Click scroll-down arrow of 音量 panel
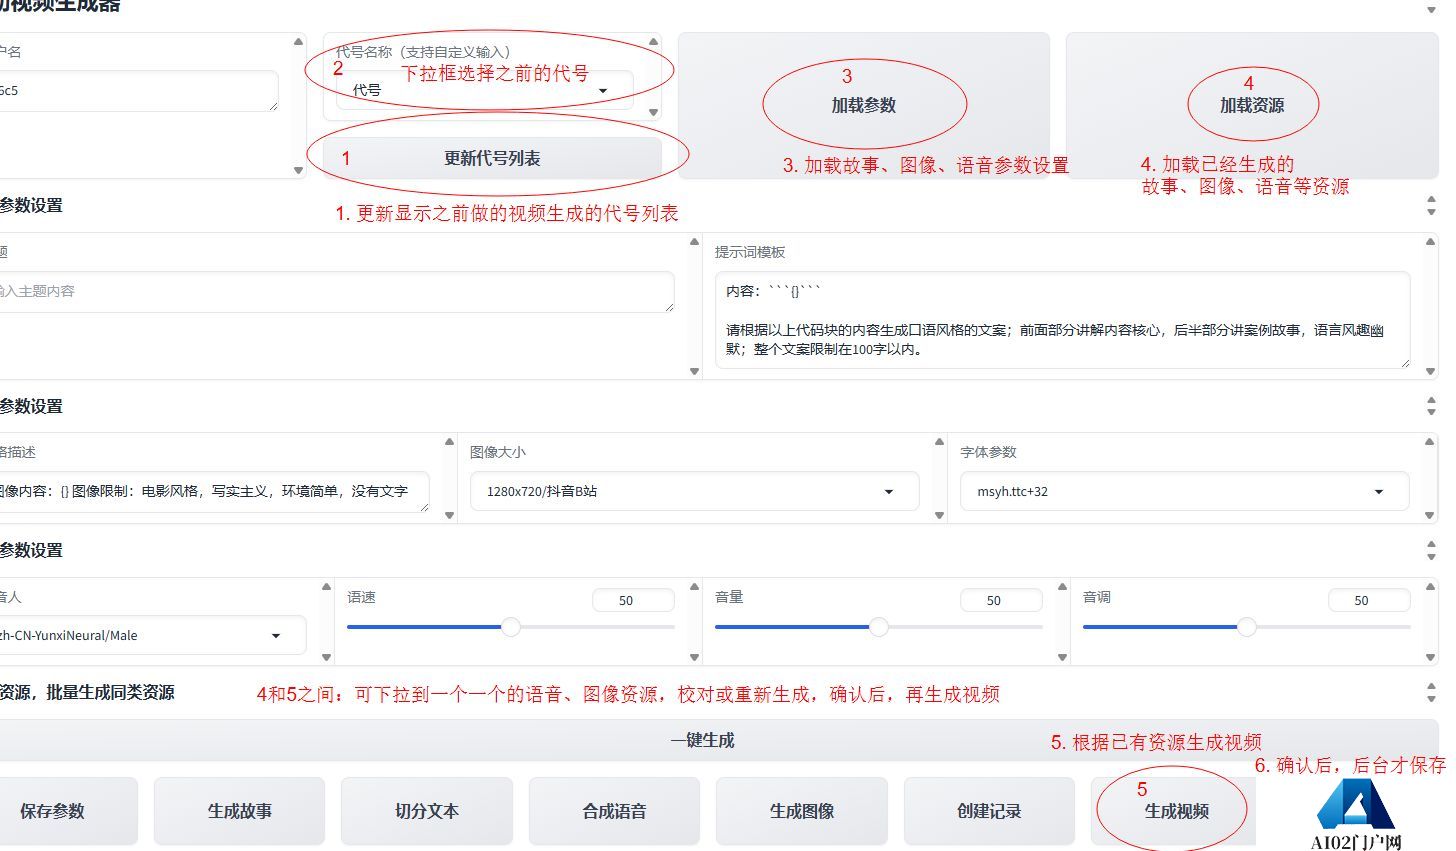Screen dimensions: 1456x851 point(1062,657)
